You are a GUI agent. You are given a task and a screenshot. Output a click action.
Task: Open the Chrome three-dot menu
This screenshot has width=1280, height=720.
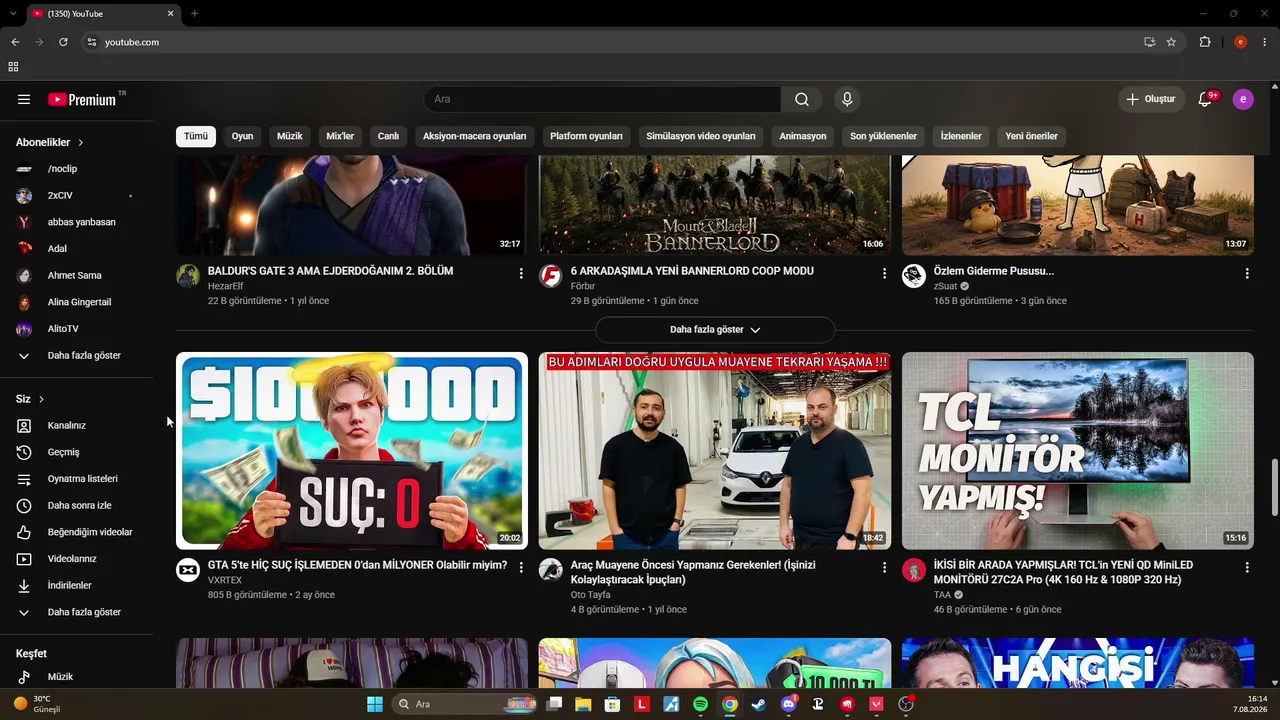pyautogui.click(x=1265, y=42)
